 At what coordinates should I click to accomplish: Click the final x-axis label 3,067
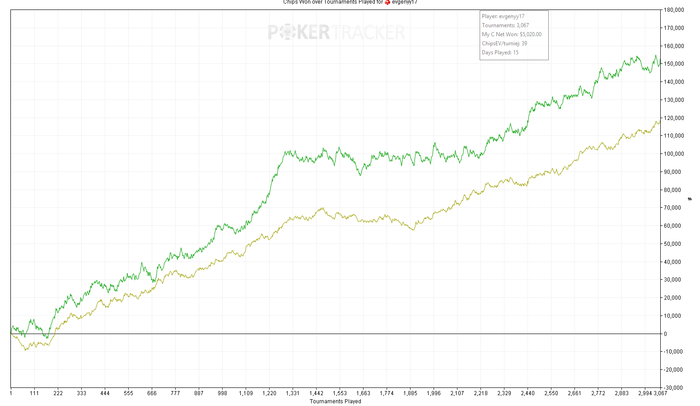tap(660, 393)
